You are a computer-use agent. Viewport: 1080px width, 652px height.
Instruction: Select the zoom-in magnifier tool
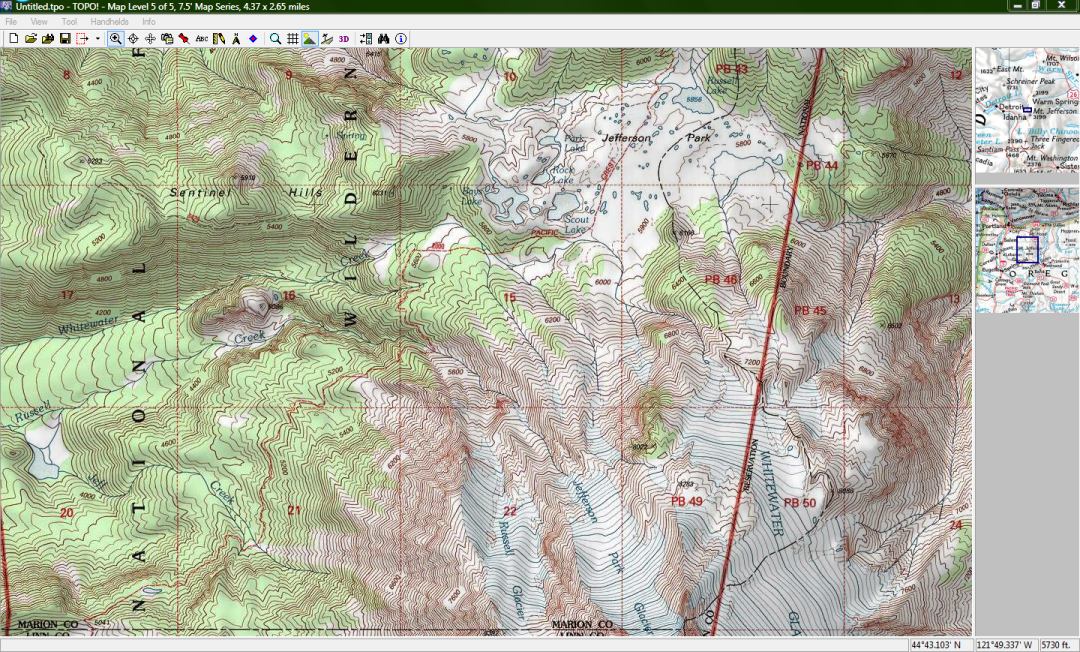click(116, 39)
